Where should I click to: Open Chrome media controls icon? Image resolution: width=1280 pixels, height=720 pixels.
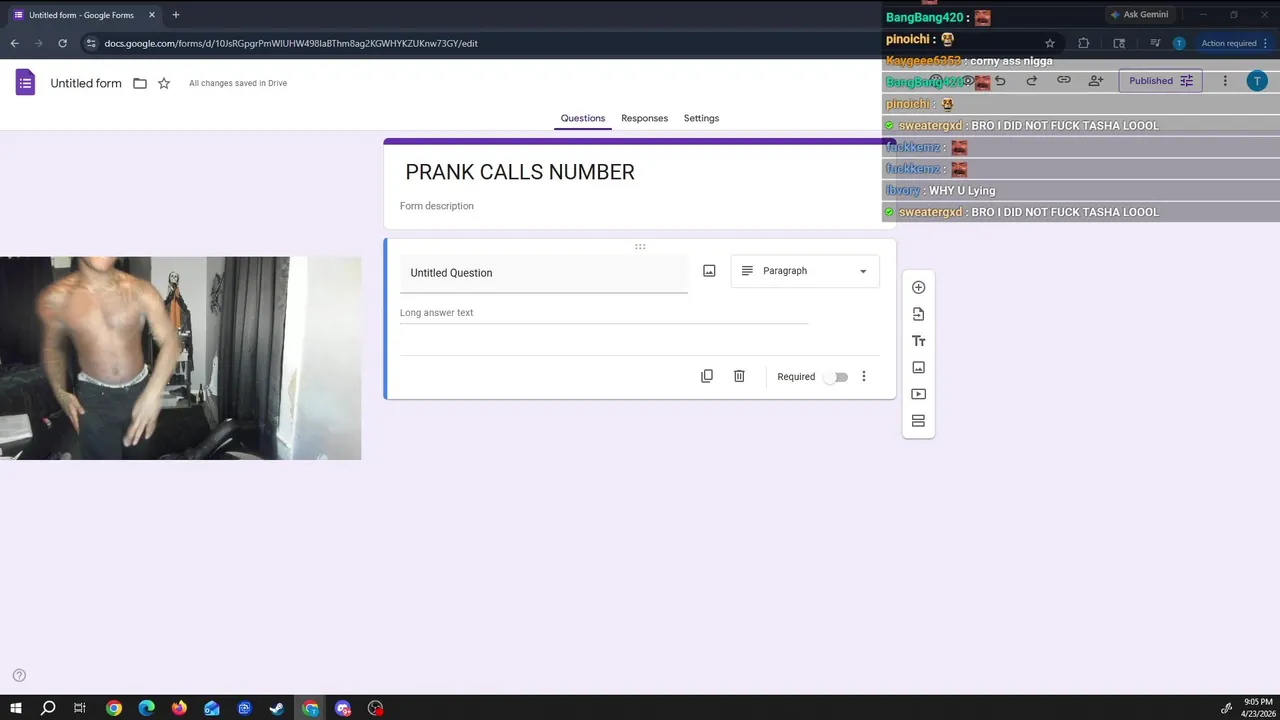point(1155,43)
